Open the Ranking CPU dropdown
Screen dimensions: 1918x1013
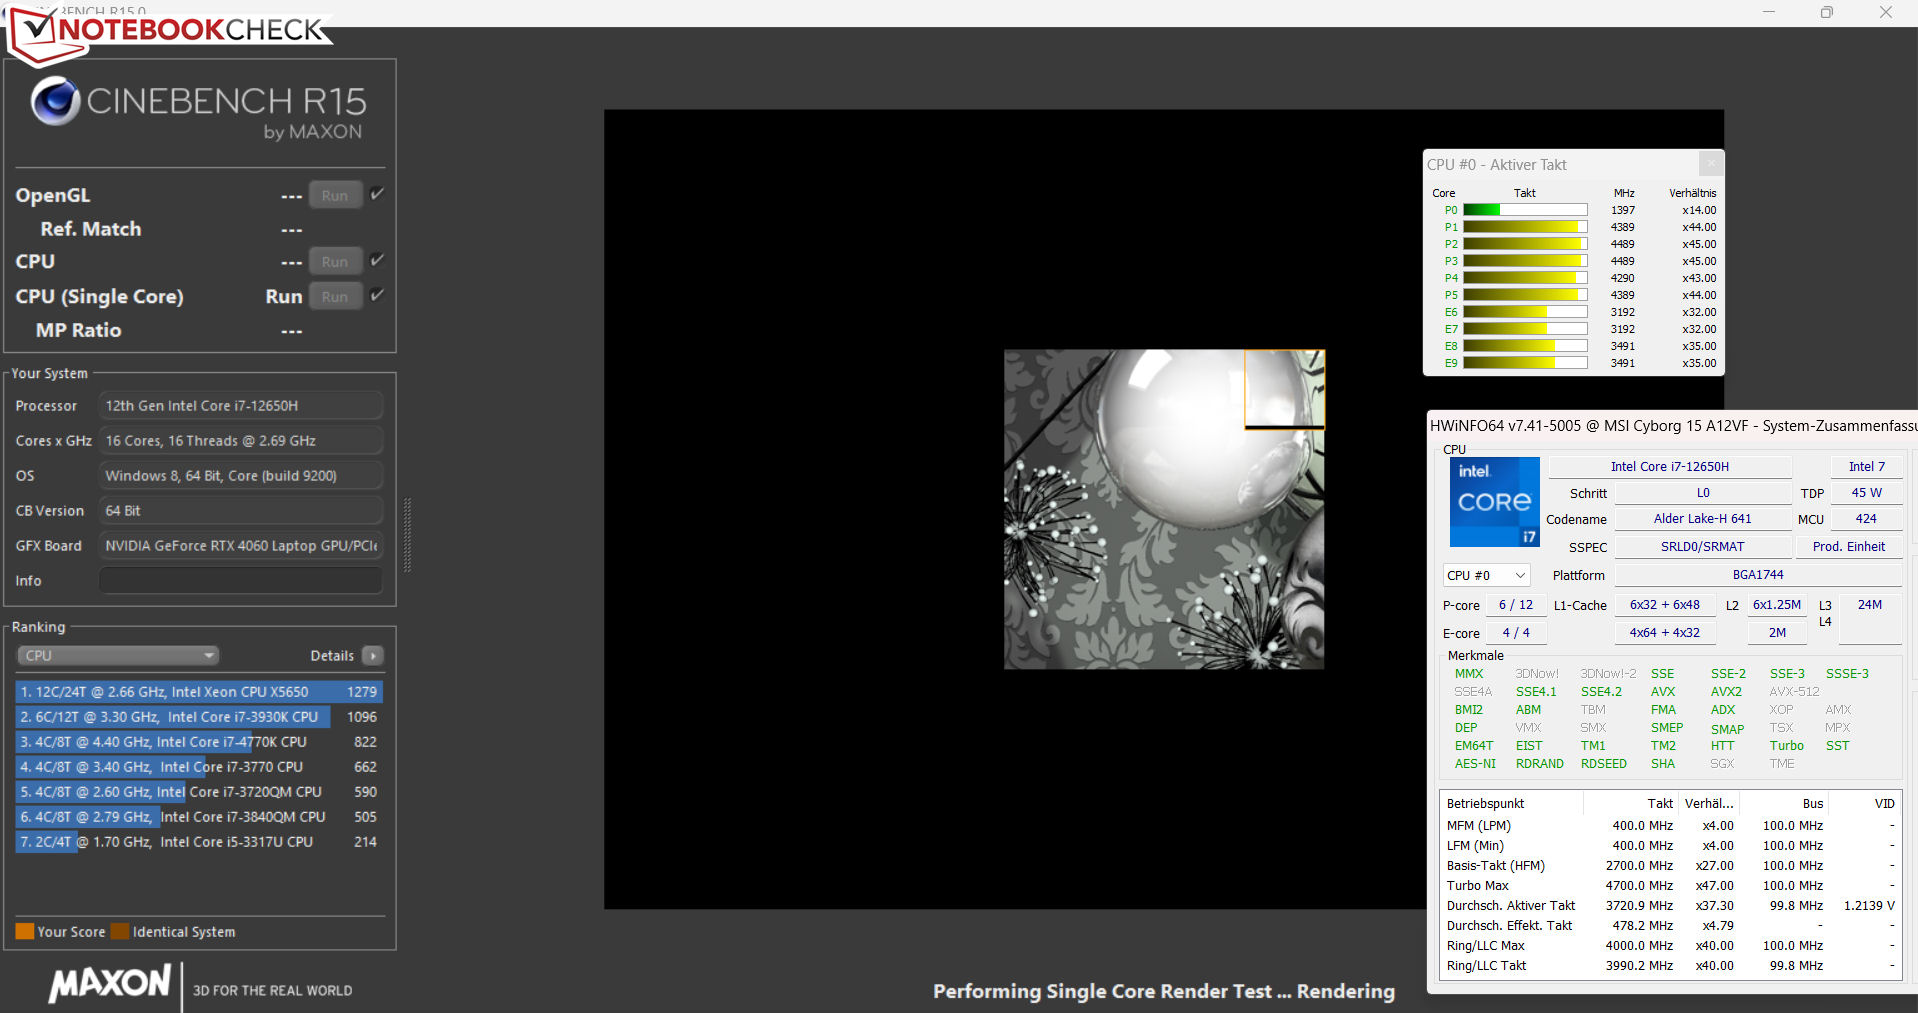point(118,656)
